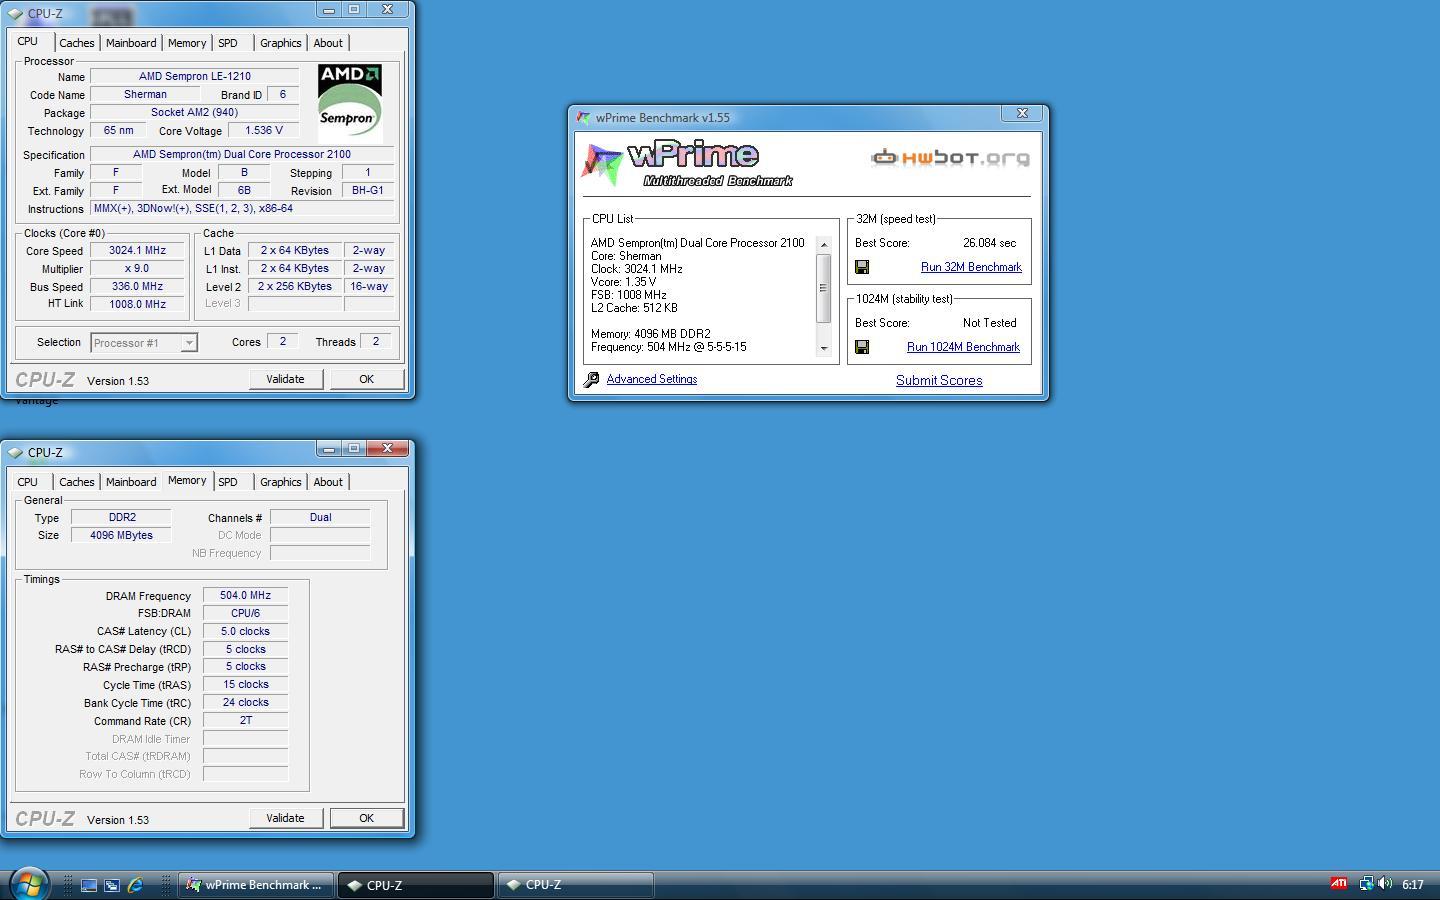The height and width of the screenshot is (900, 1440).
Task: Open the Processor #1 selection dropdown
Action: pos(188,343)
